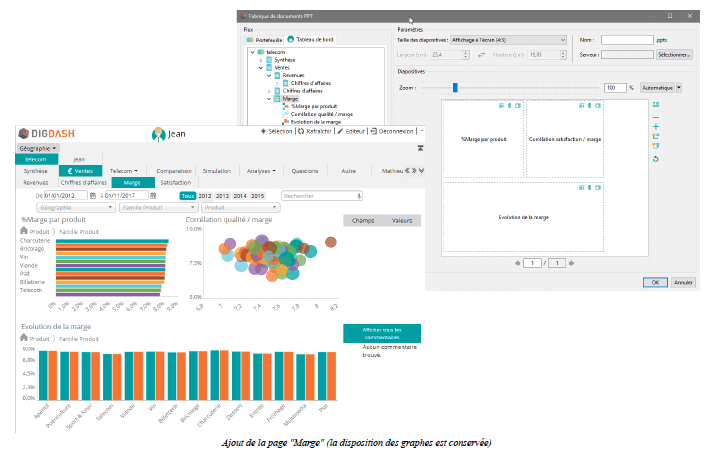Click the DigDash logo
This screenshot has height=459, width=704.
point(47,133)
